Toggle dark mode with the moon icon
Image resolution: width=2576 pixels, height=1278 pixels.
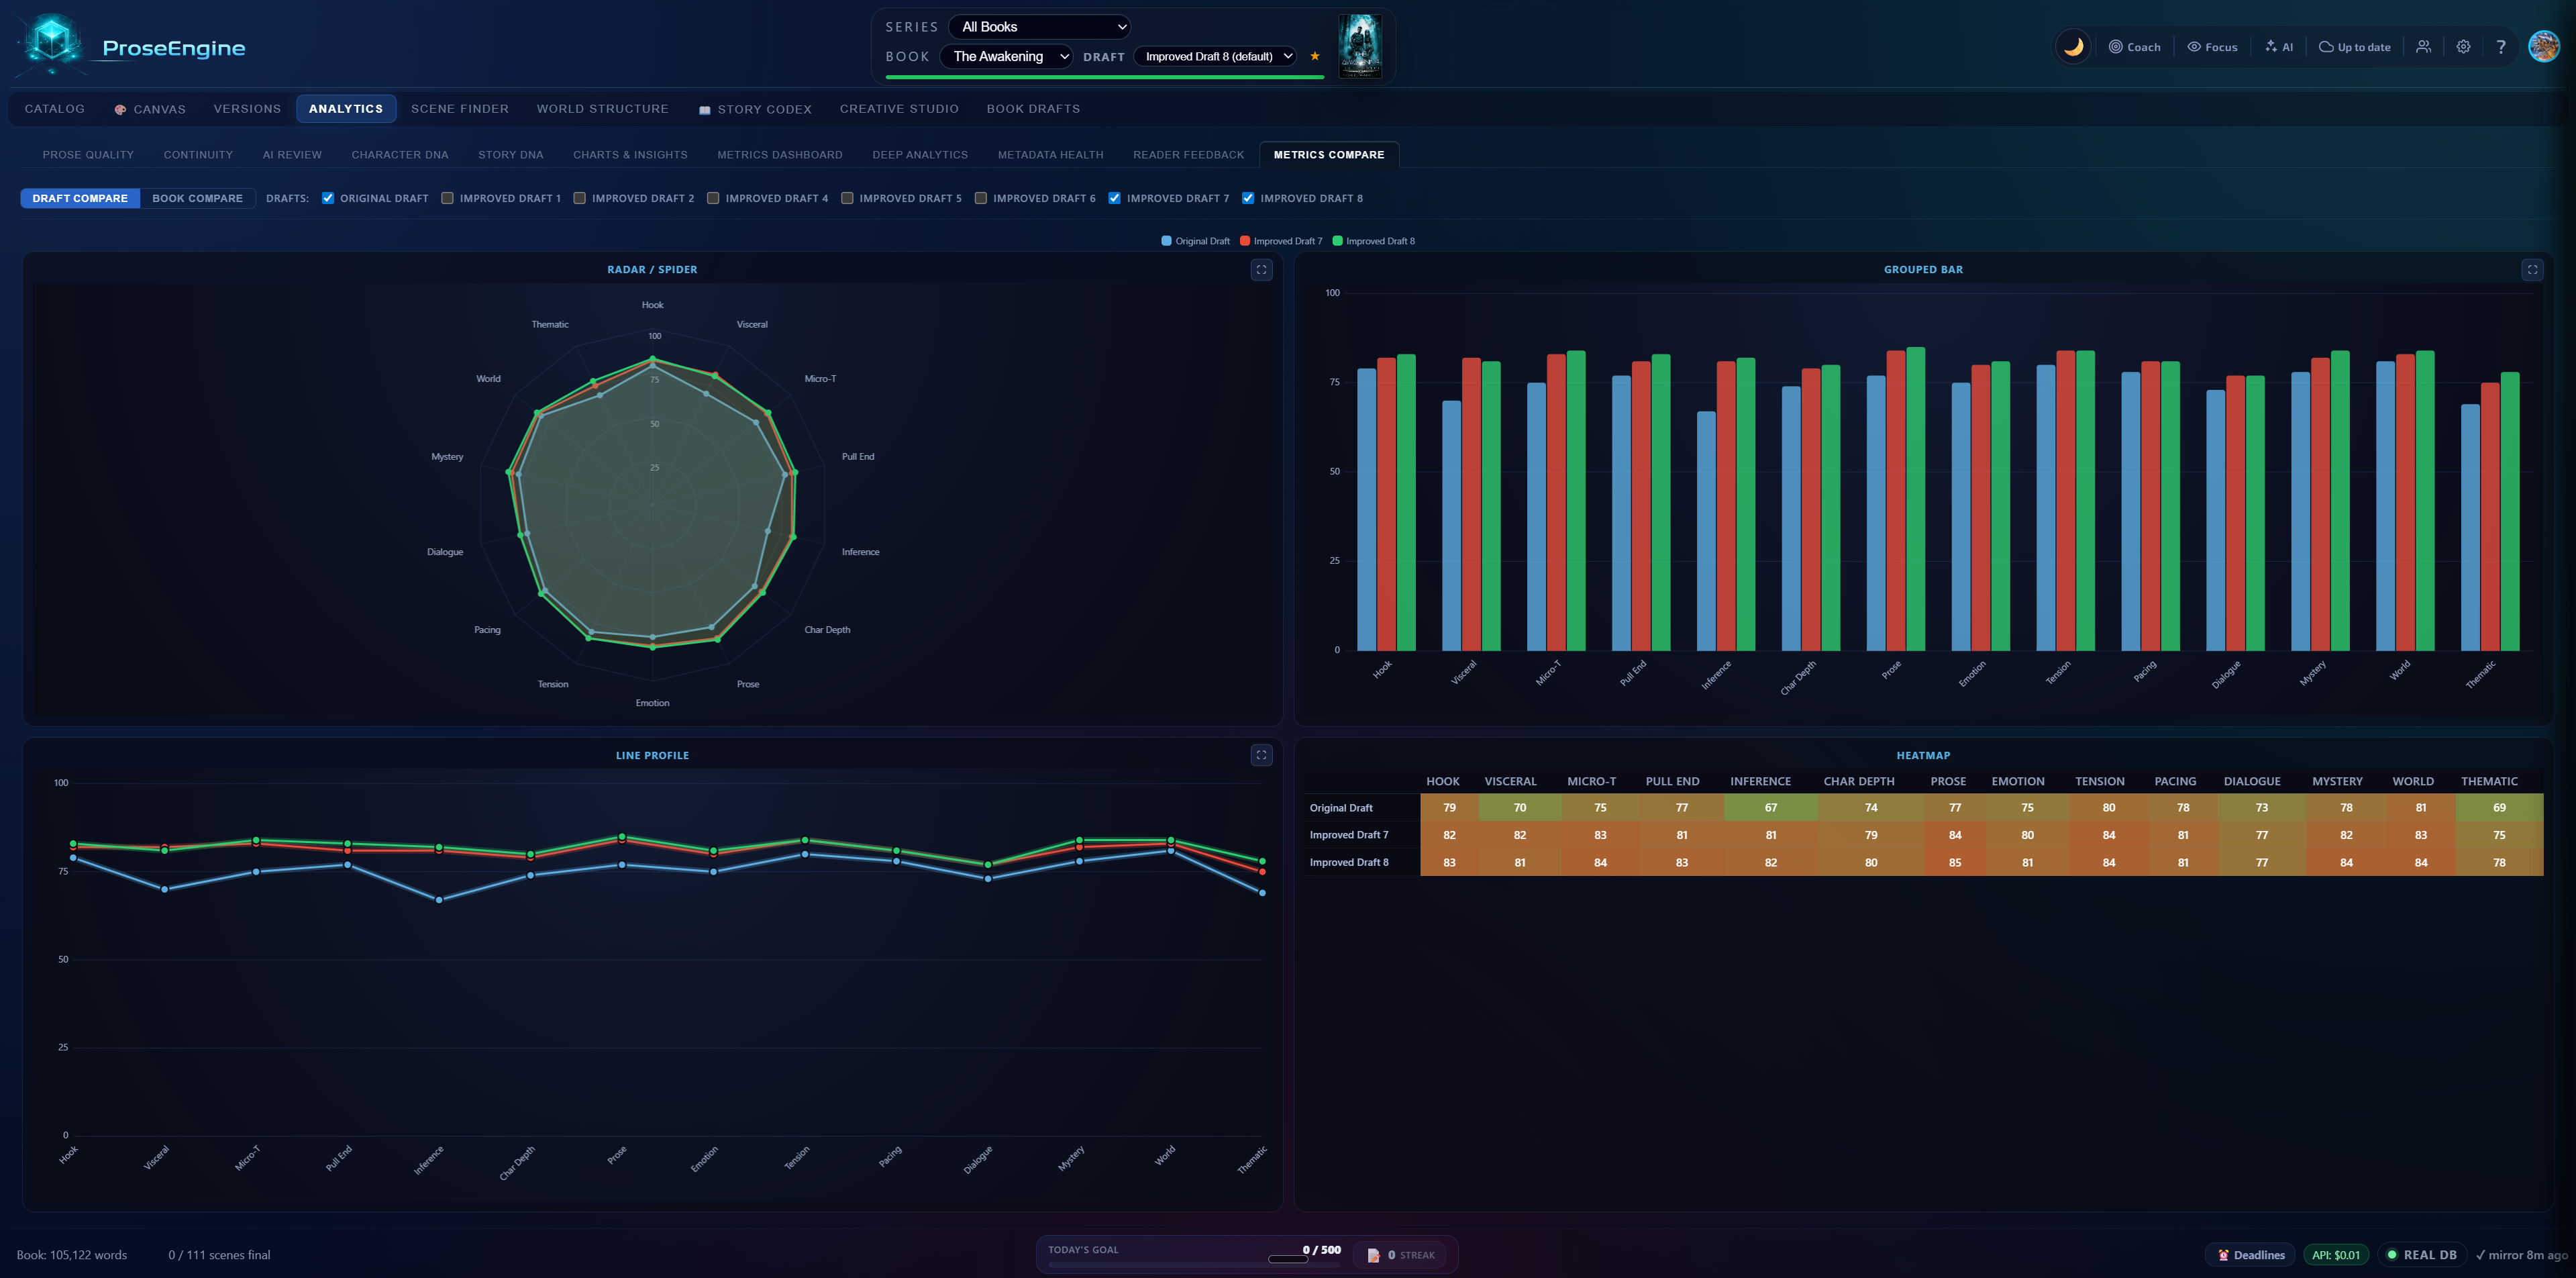click(2072, 46)
